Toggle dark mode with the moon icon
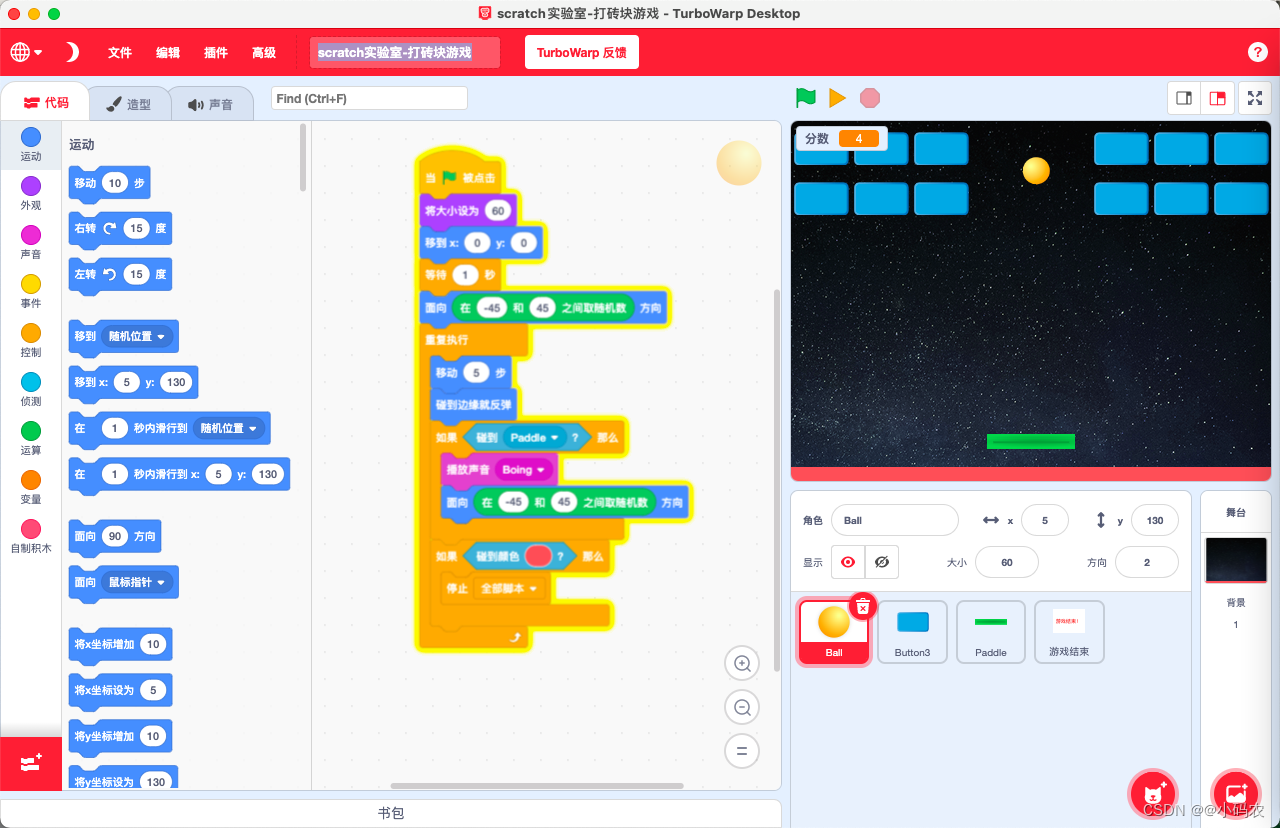The height and width of the screenshot is (828, 1280). click(72, 52)
